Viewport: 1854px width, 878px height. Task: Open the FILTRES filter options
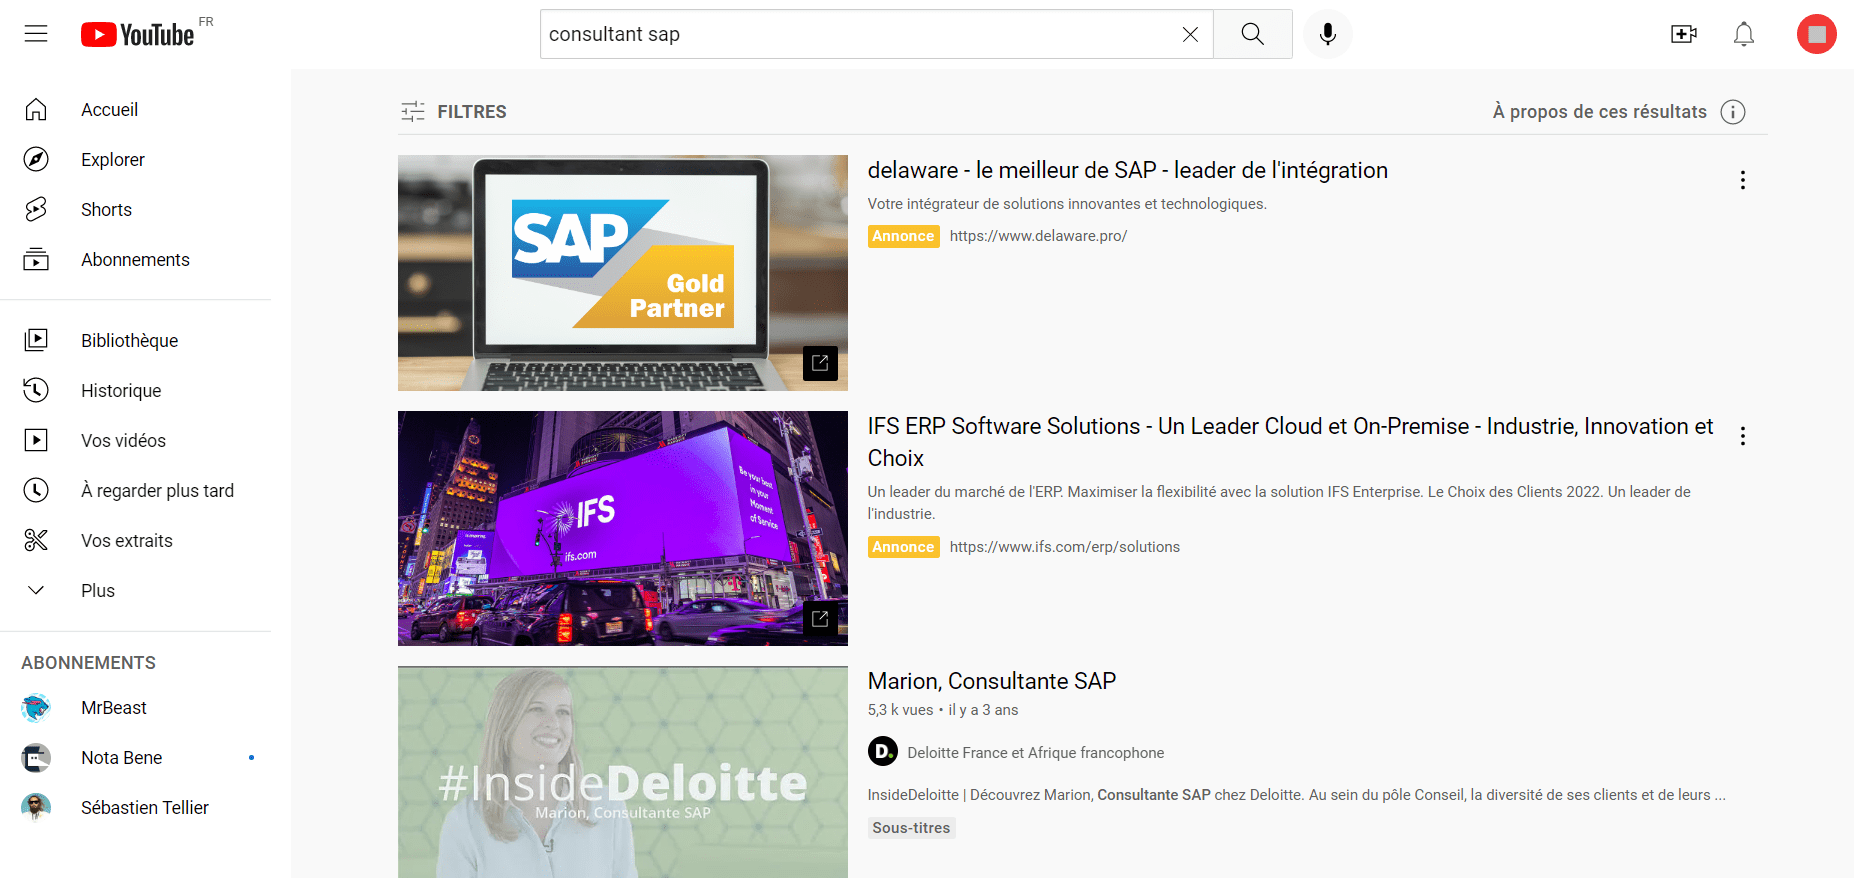(x=453, y=112)
